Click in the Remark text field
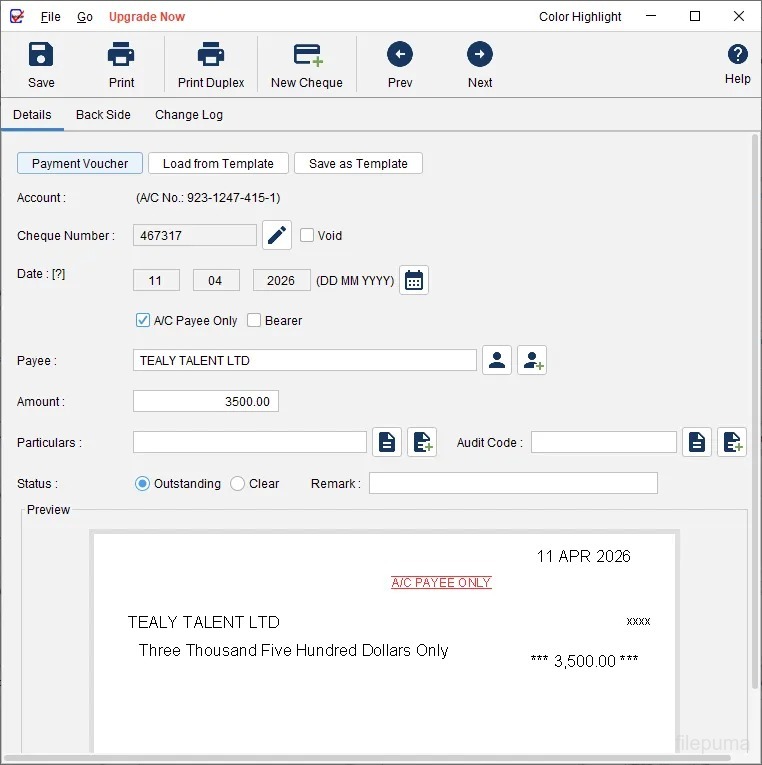Image resolution: width=762 pixels, height=765 pixels. (x=513, y=484)
